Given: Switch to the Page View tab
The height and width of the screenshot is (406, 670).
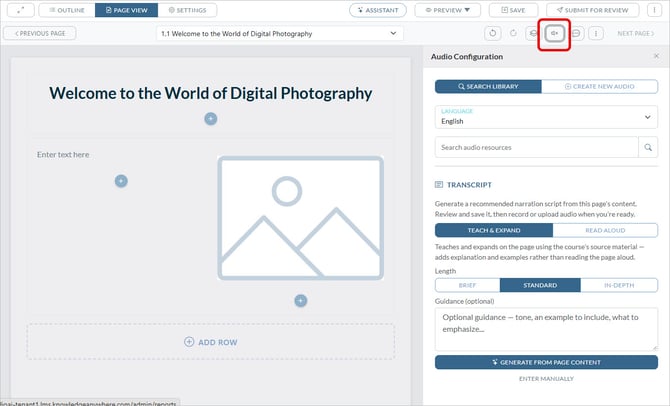Looking at the screenshot, I should click(x=126, y=10).
